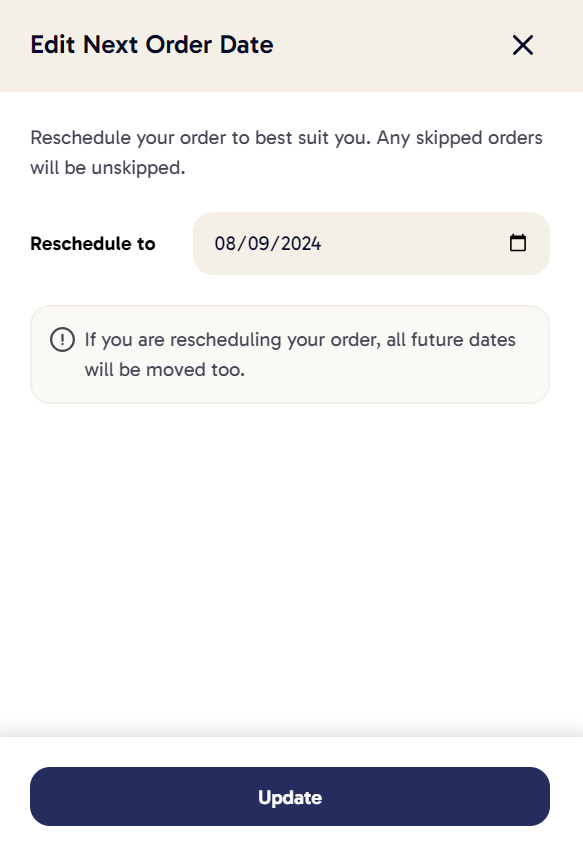This screenshot has height=841, width=583.
Task: Click the first slash separator in the date
Action: (242, 244)
